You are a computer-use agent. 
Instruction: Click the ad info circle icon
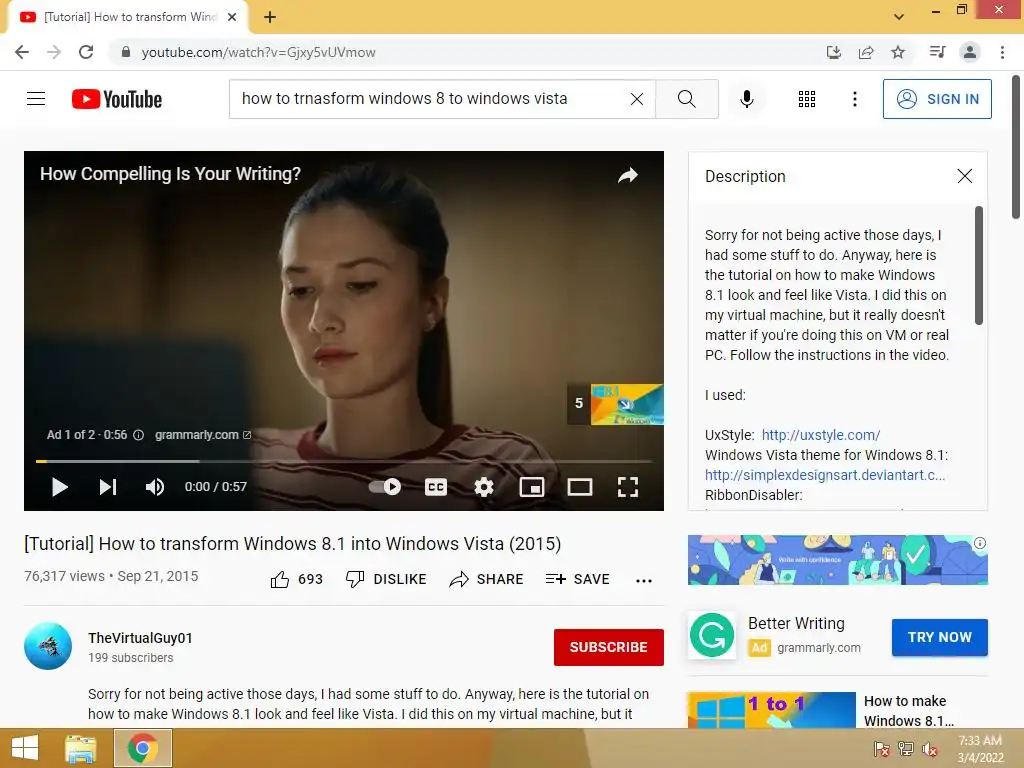pyautogui.click(x=138, y=435)
